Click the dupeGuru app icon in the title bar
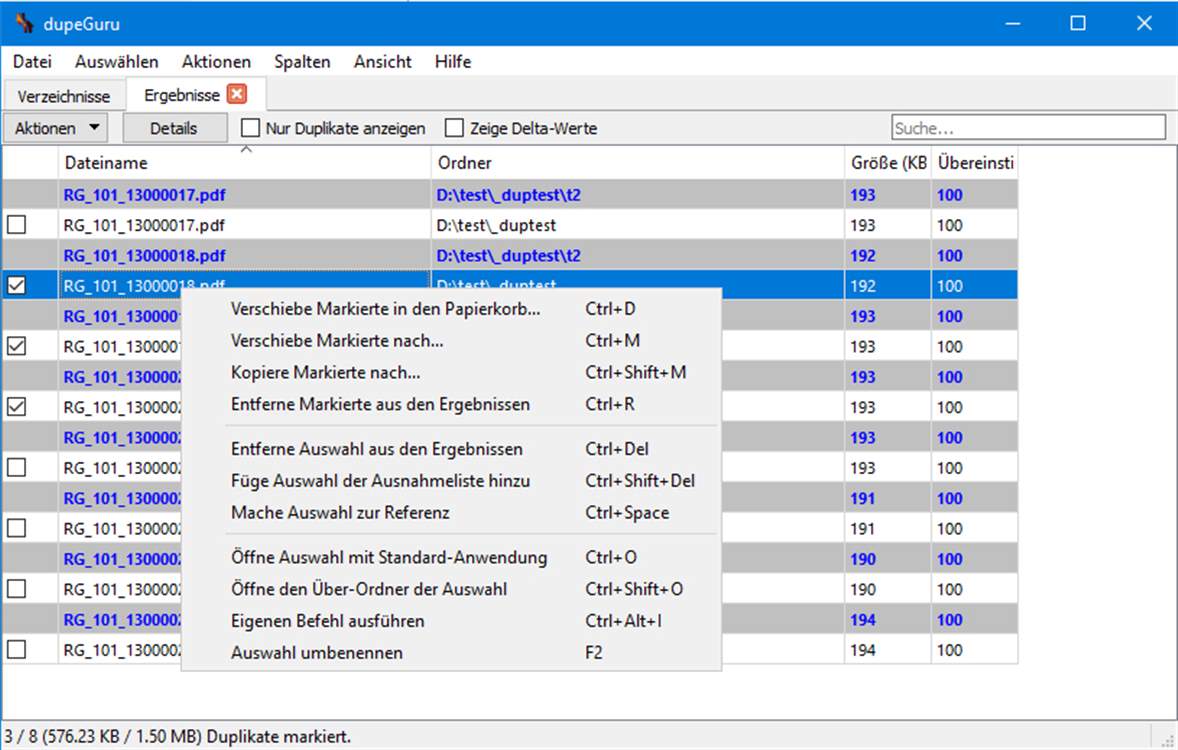 click(24, 23)
